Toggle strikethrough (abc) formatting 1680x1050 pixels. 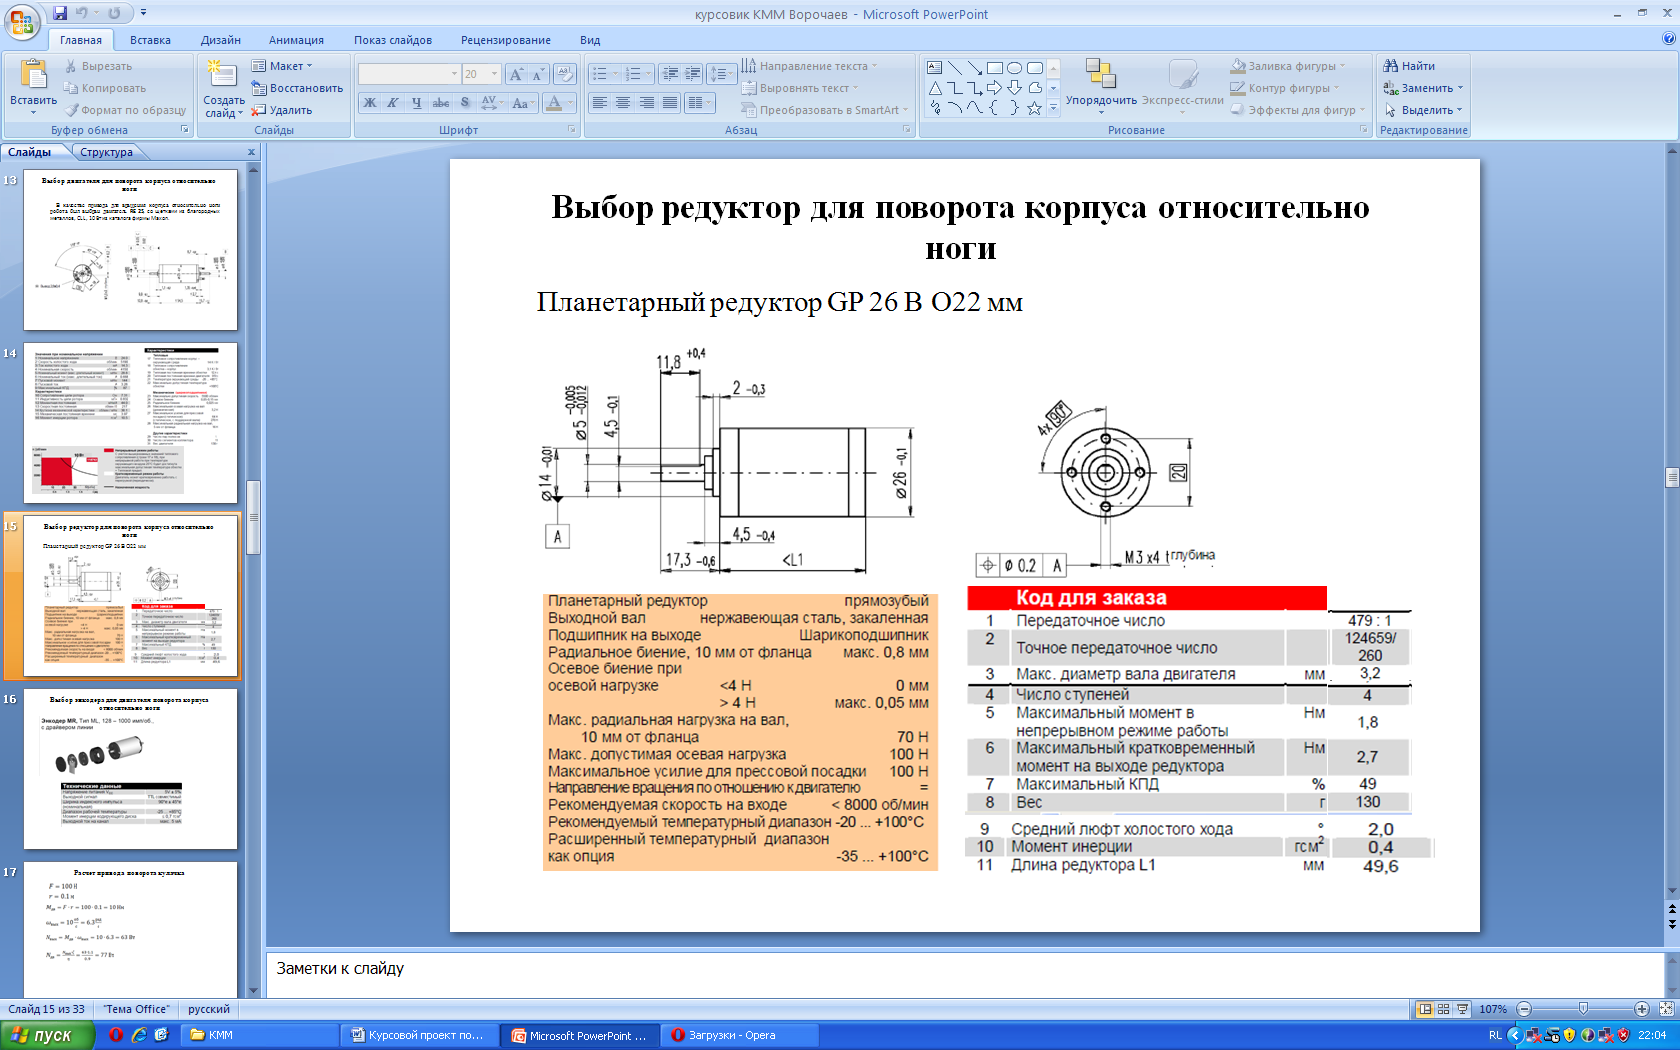[441, 103]
